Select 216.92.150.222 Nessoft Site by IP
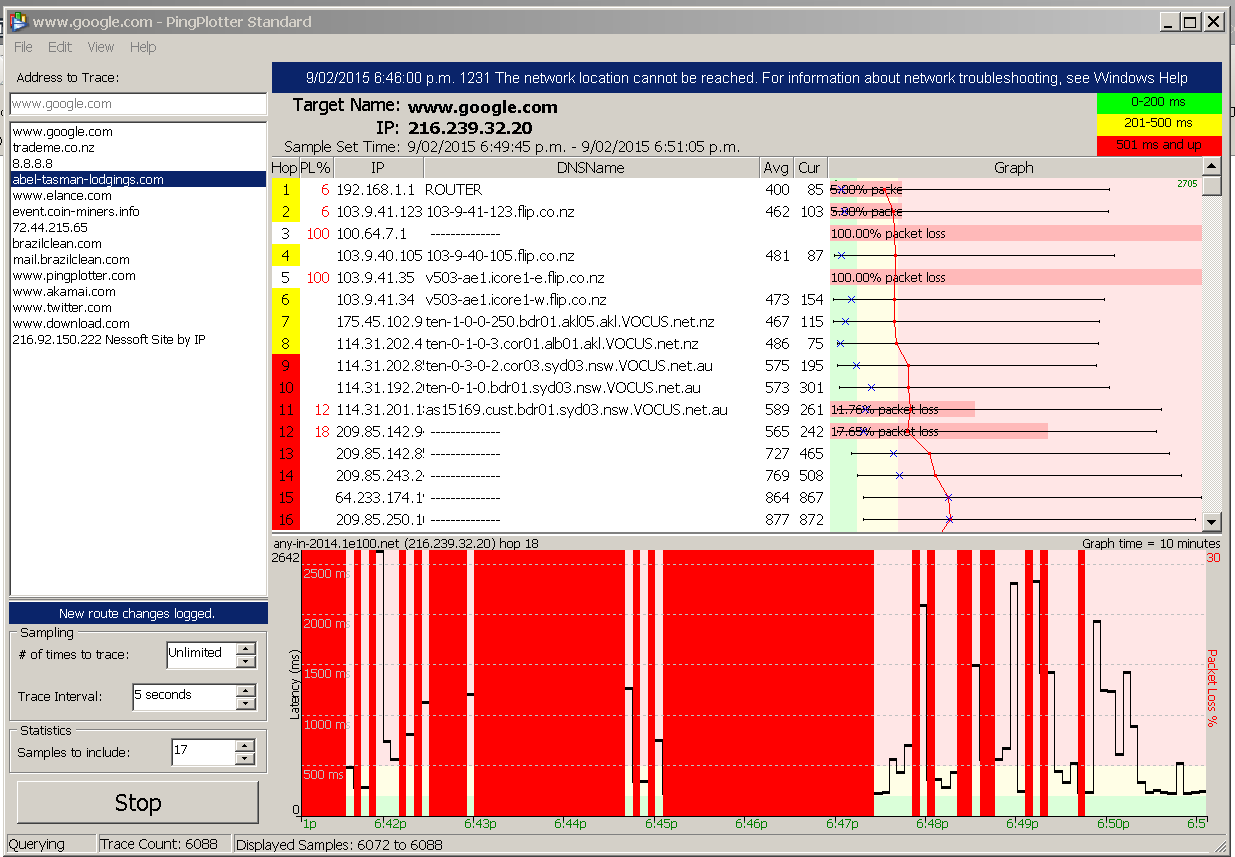The height and width of the screenshot is (857, 1235). pyautogui.click(x=138, y=340)
